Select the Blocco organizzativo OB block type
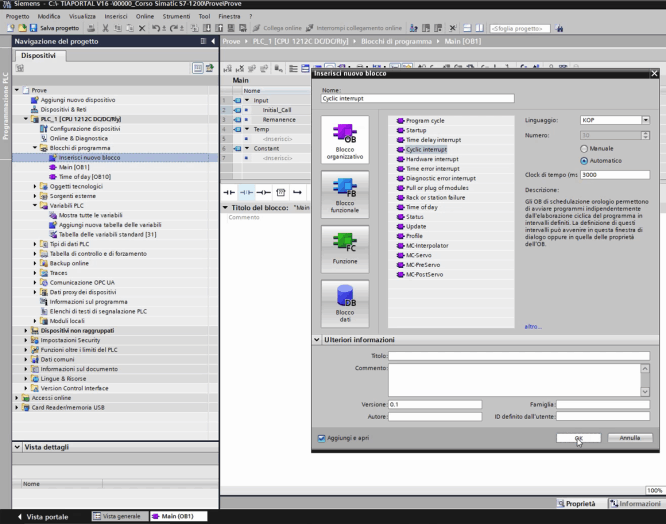The width and height of the screenshot is (666, 524). [345, 140]
